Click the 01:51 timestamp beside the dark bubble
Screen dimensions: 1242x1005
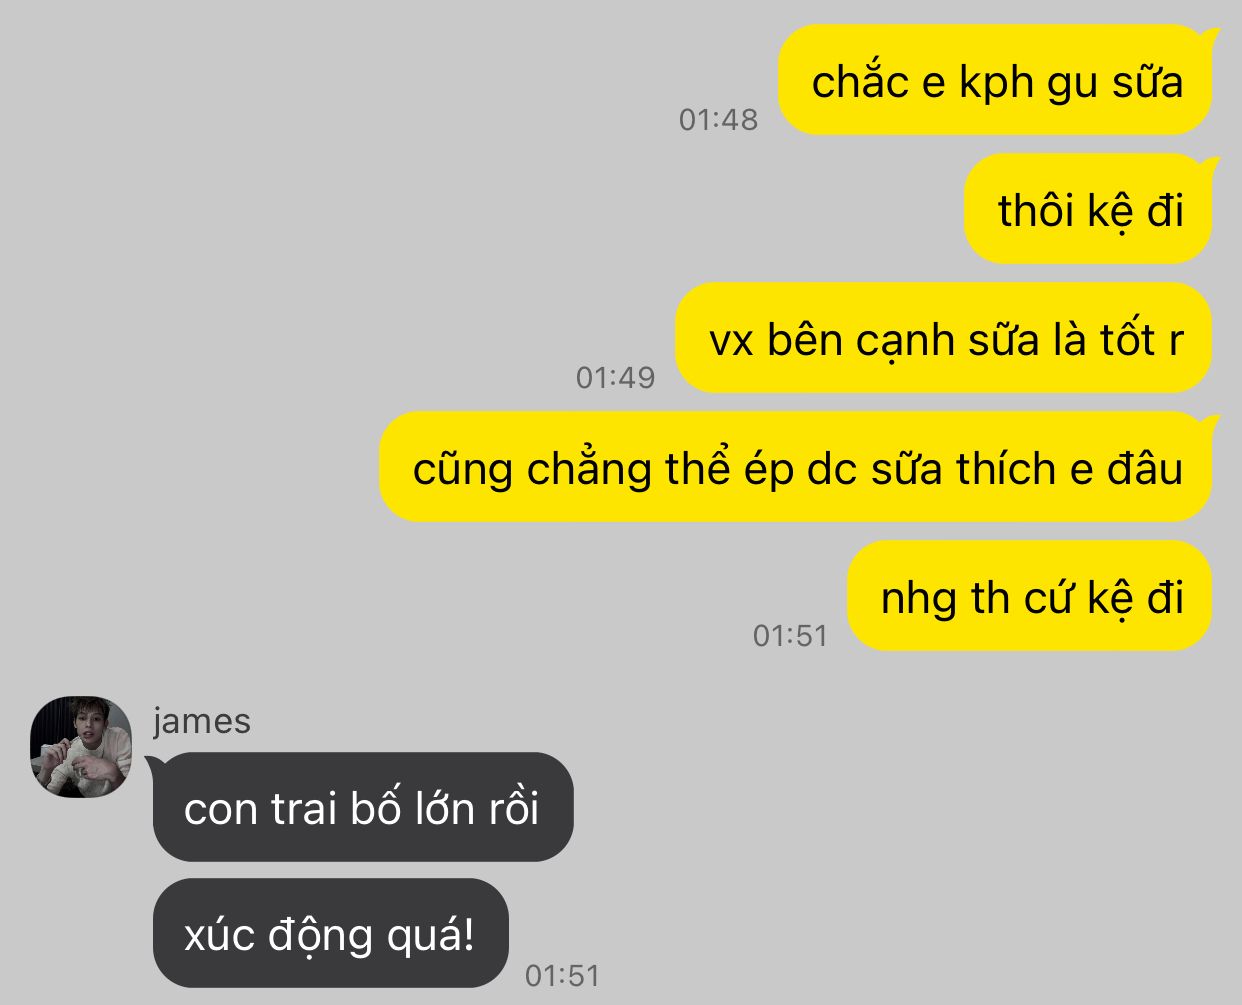point(562,974)
